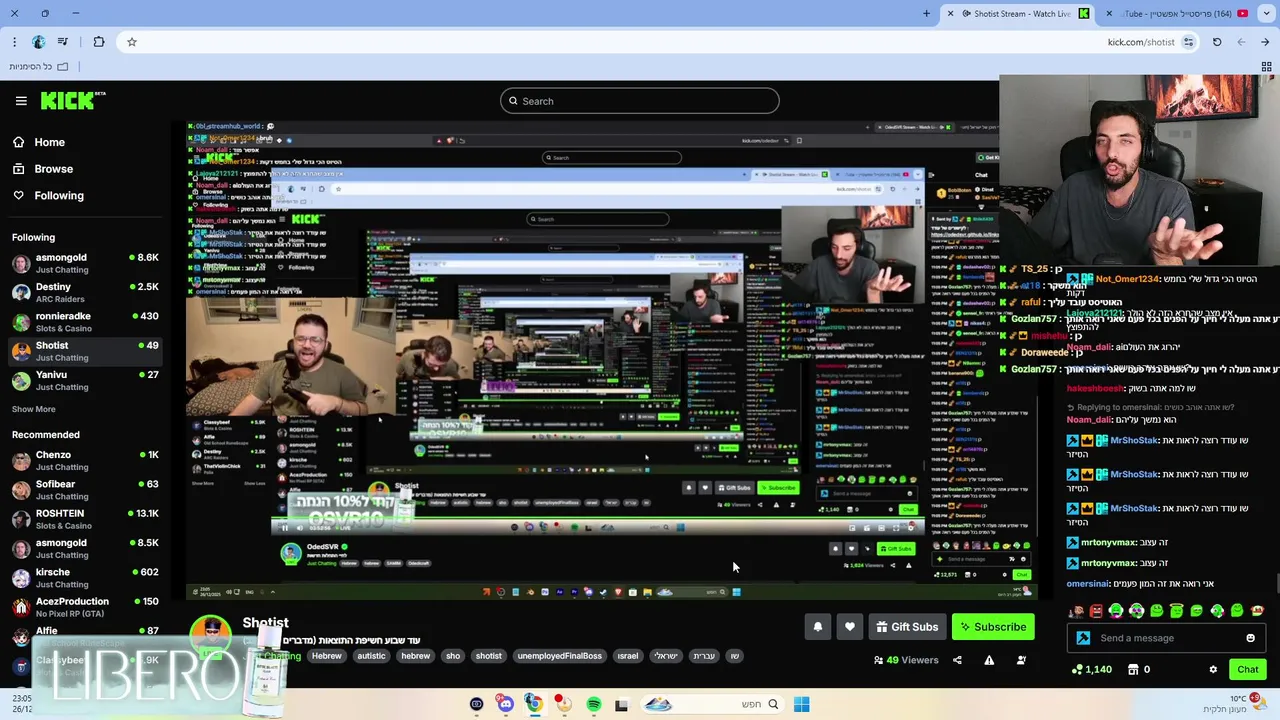The width and height of the screenshot is (1280, 720).
Task: Click the green Chat send button
Action: pyautogui.click(x=1248, y=670)
